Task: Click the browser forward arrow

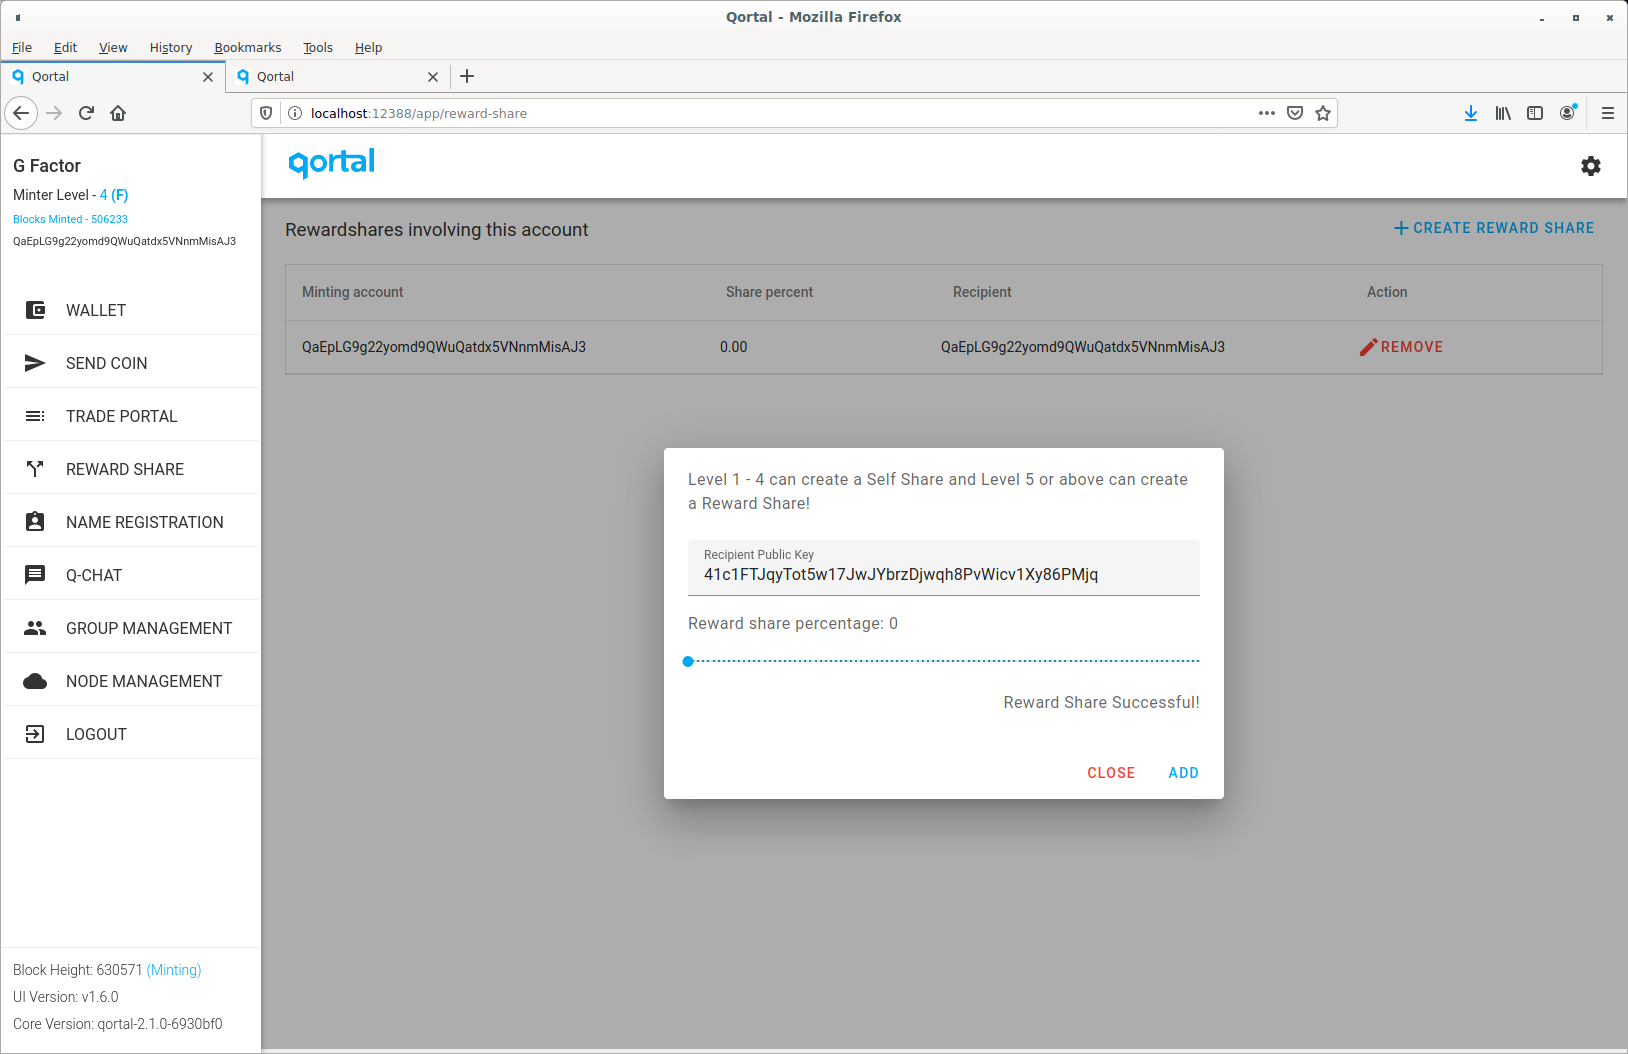Action: tap(54, 113)
